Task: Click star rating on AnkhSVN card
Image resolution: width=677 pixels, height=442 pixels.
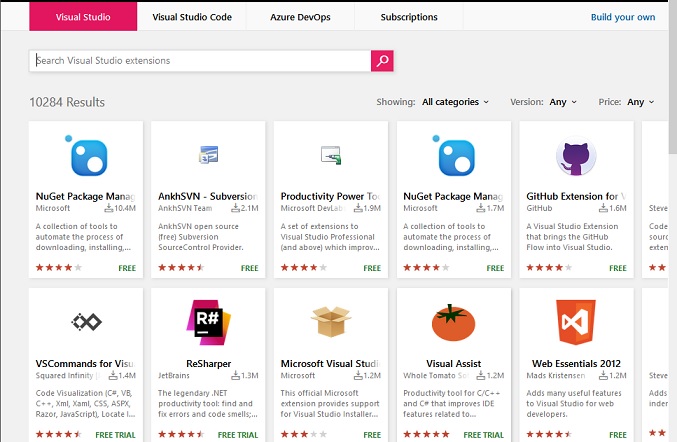Action: (x=181, y=268)
